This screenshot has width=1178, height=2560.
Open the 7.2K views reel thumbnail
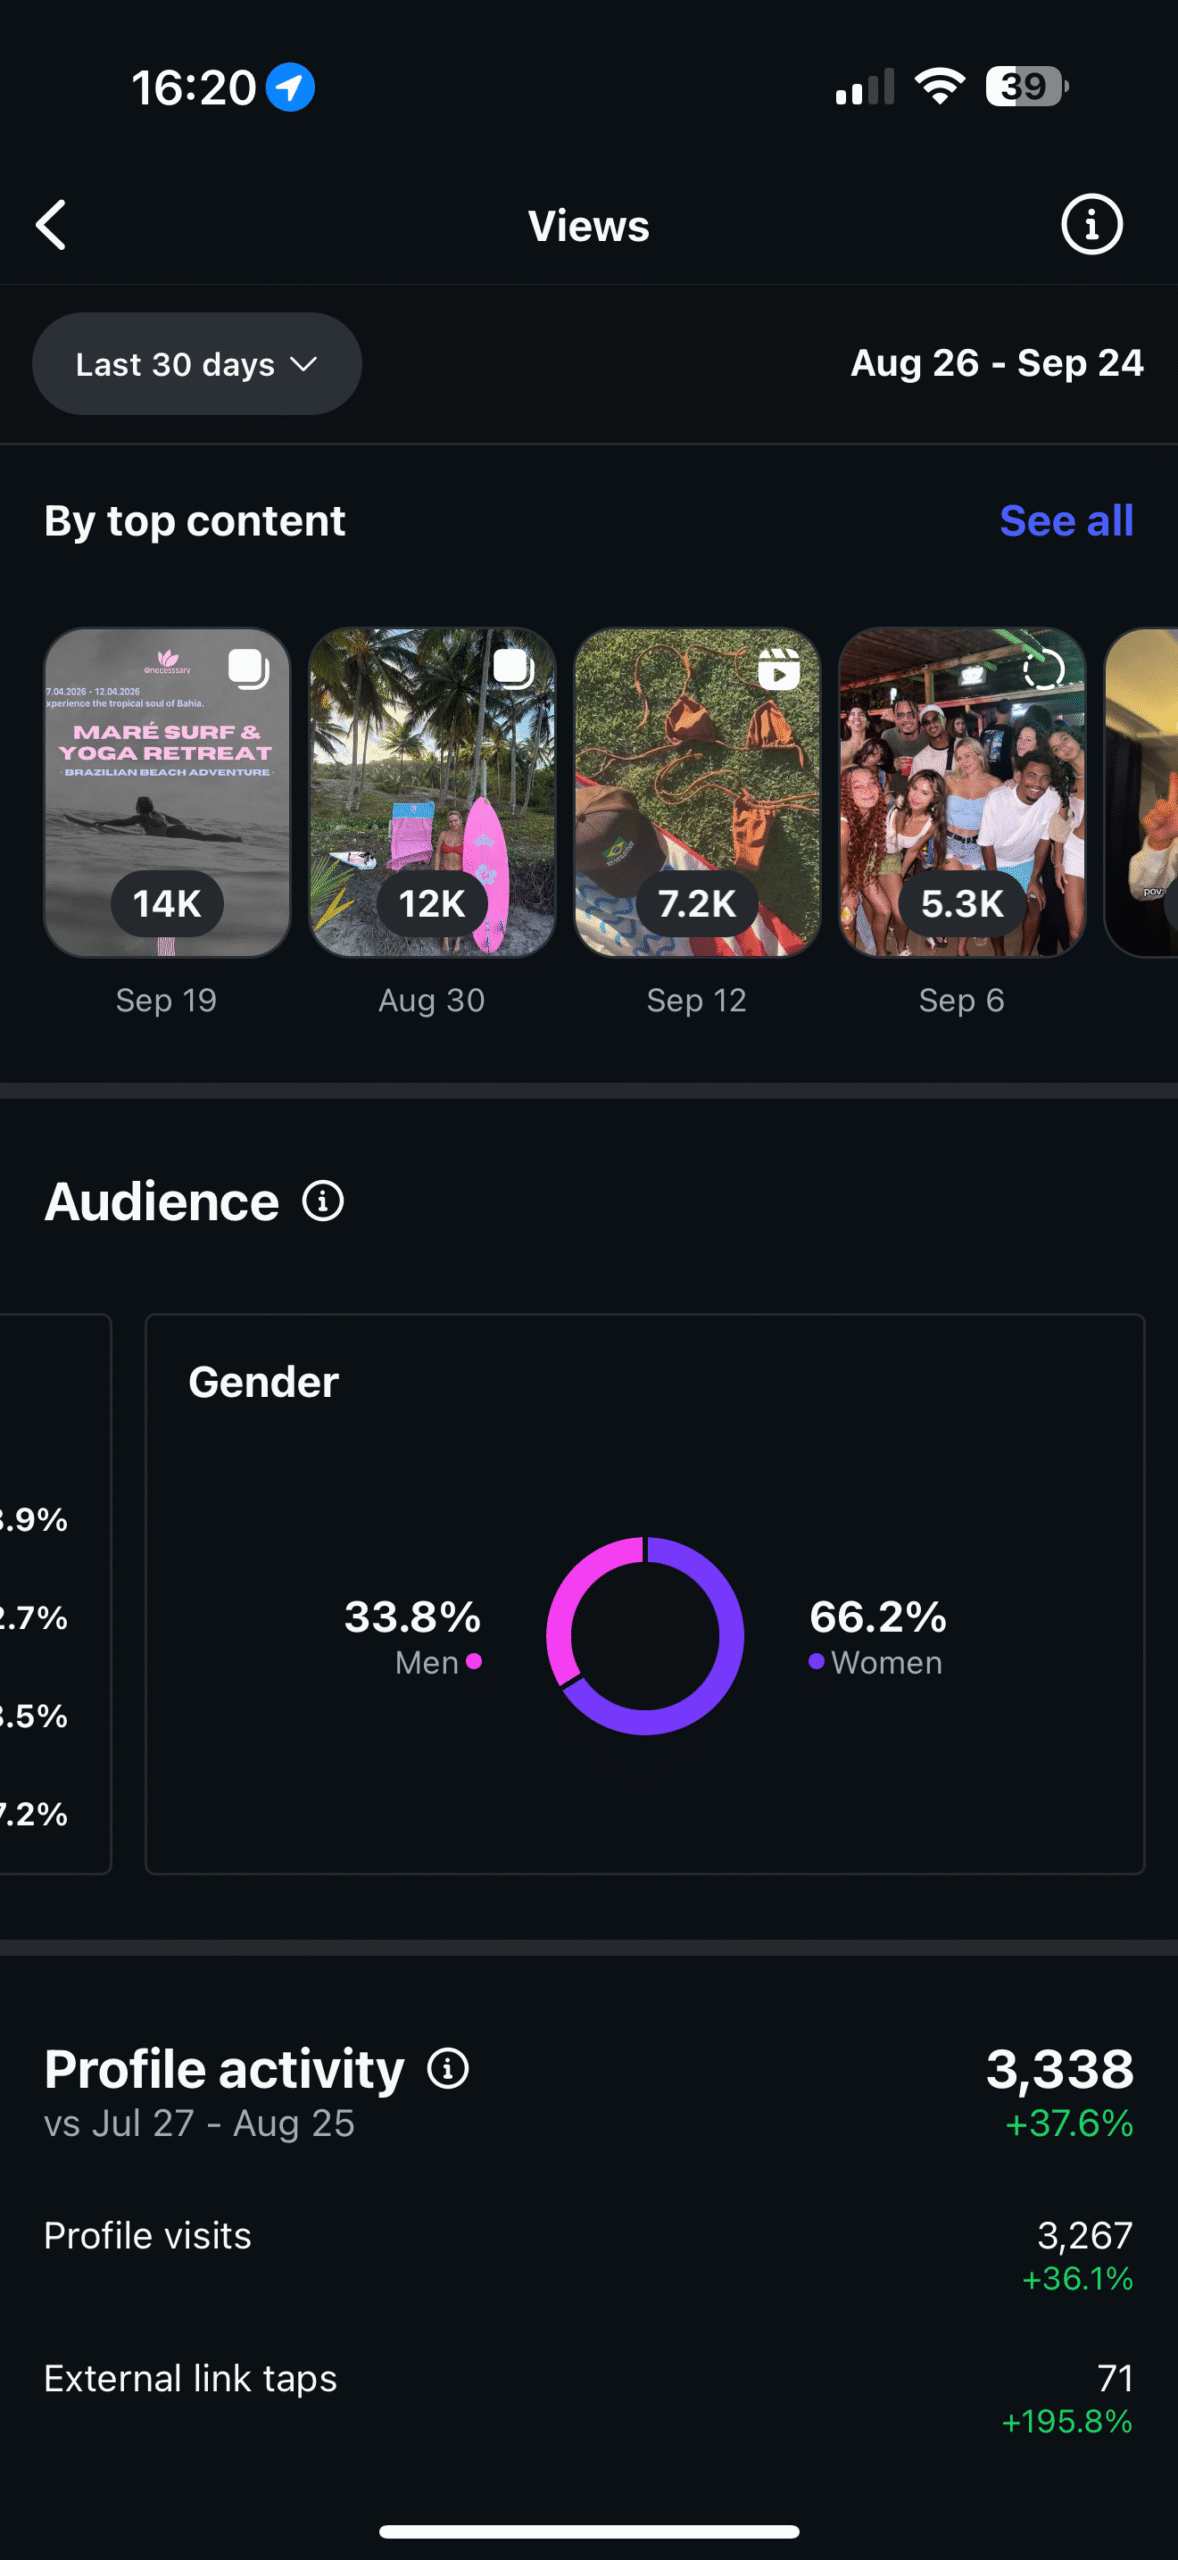coord(697,792)
